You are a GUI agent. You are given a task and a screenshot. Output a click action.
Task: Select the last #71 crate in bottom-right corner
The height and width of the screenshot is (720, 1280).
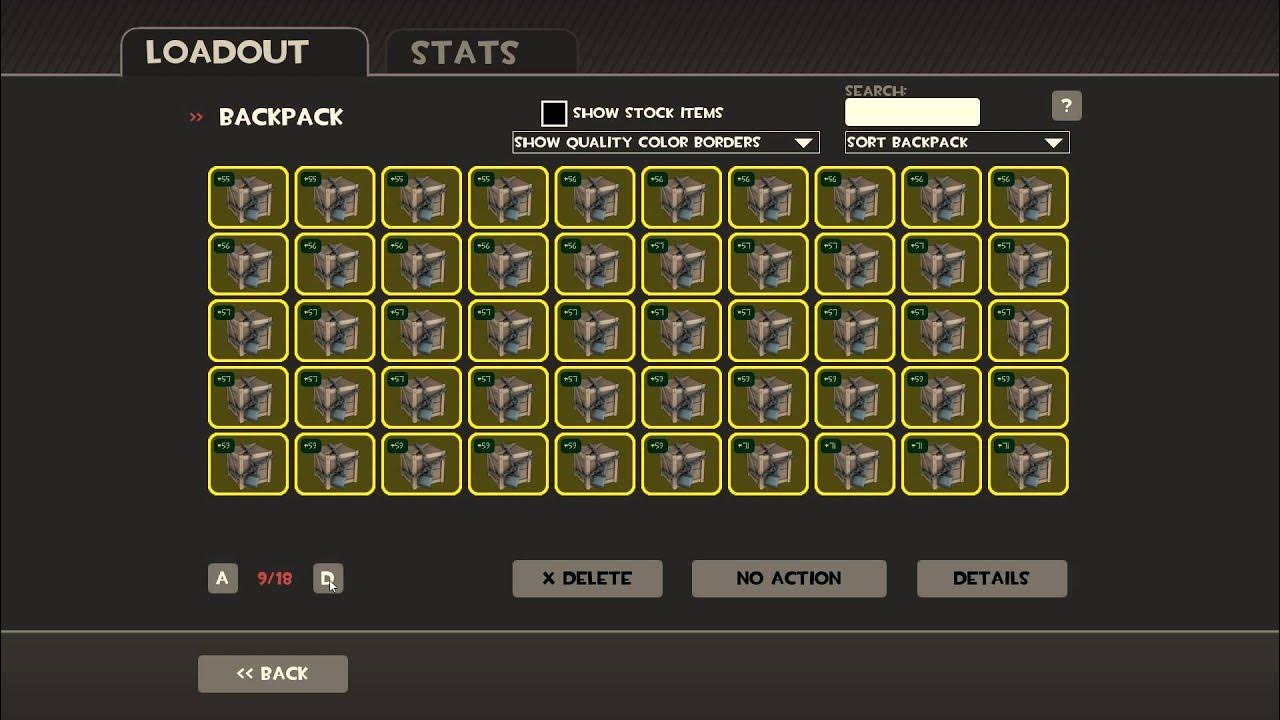1028,464
